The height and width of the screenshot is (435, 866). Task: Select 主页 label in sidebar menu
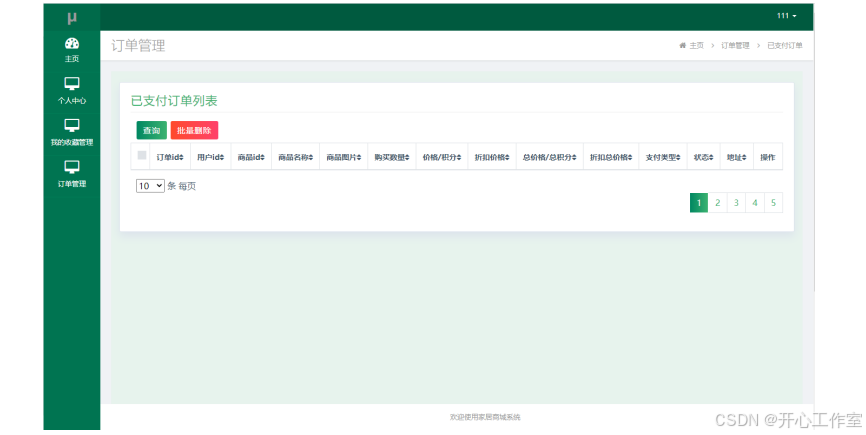[72, 59]
